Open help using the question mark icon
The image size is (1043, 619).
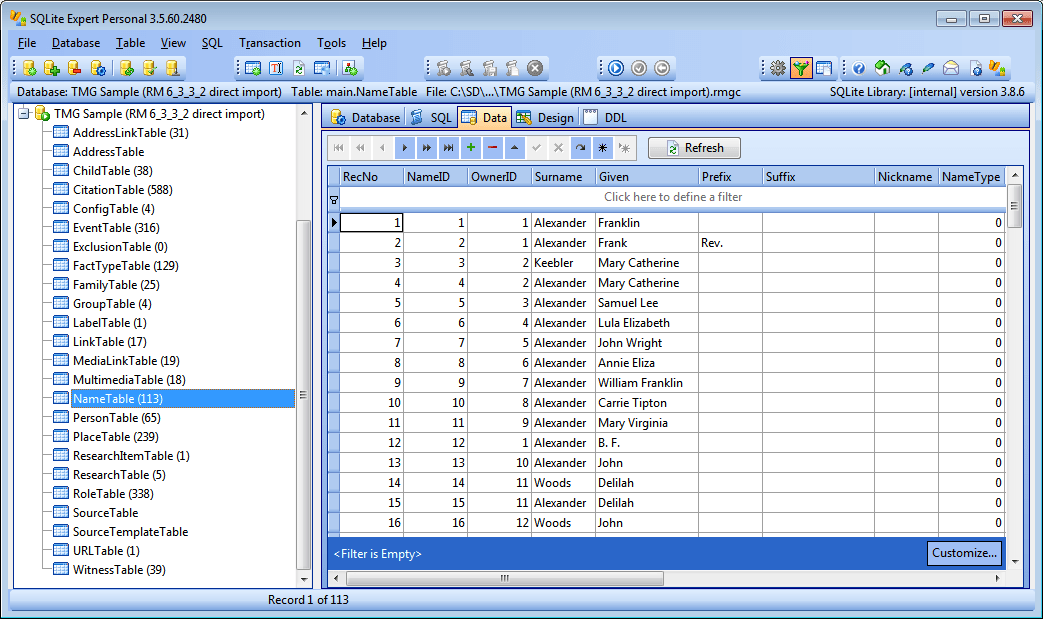860,68
